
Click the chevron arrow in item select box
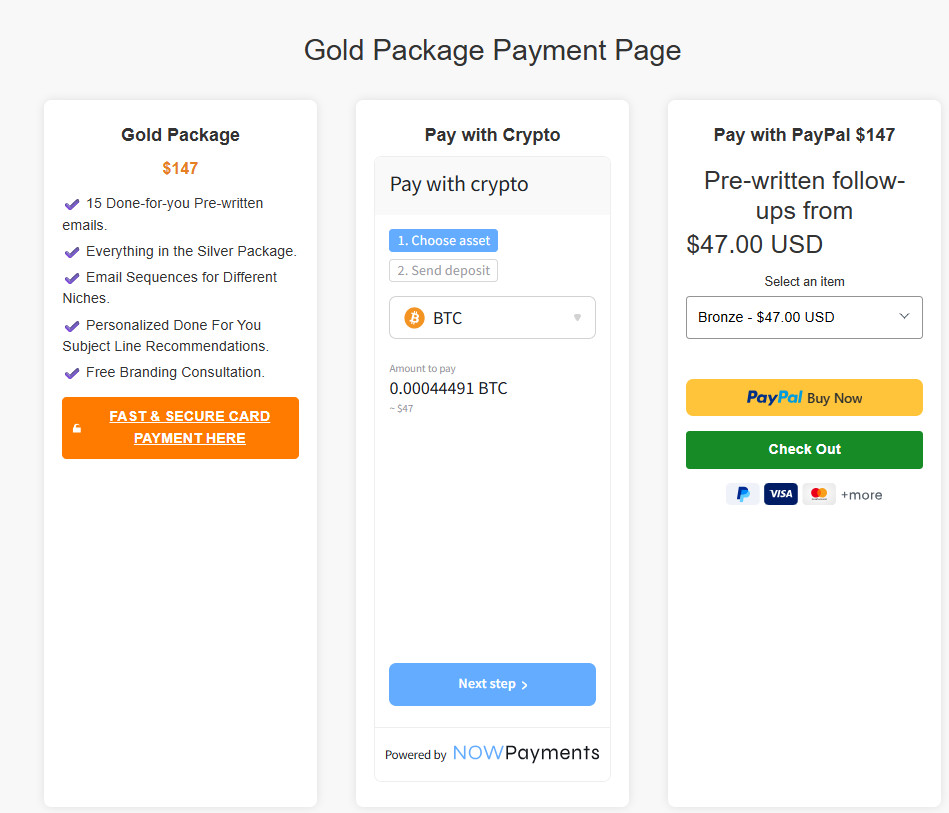[904, 317]
